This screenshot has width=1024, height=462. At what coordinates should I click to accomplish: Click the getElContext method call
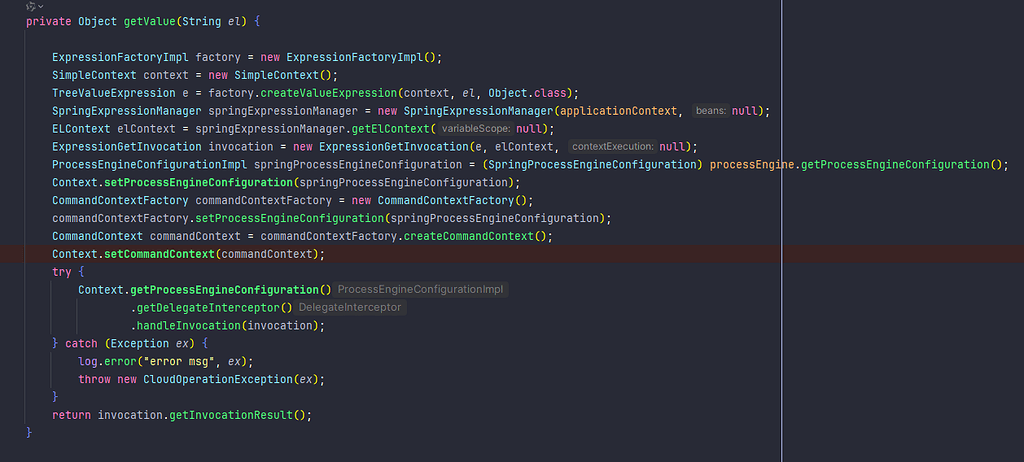pos(391,129)
